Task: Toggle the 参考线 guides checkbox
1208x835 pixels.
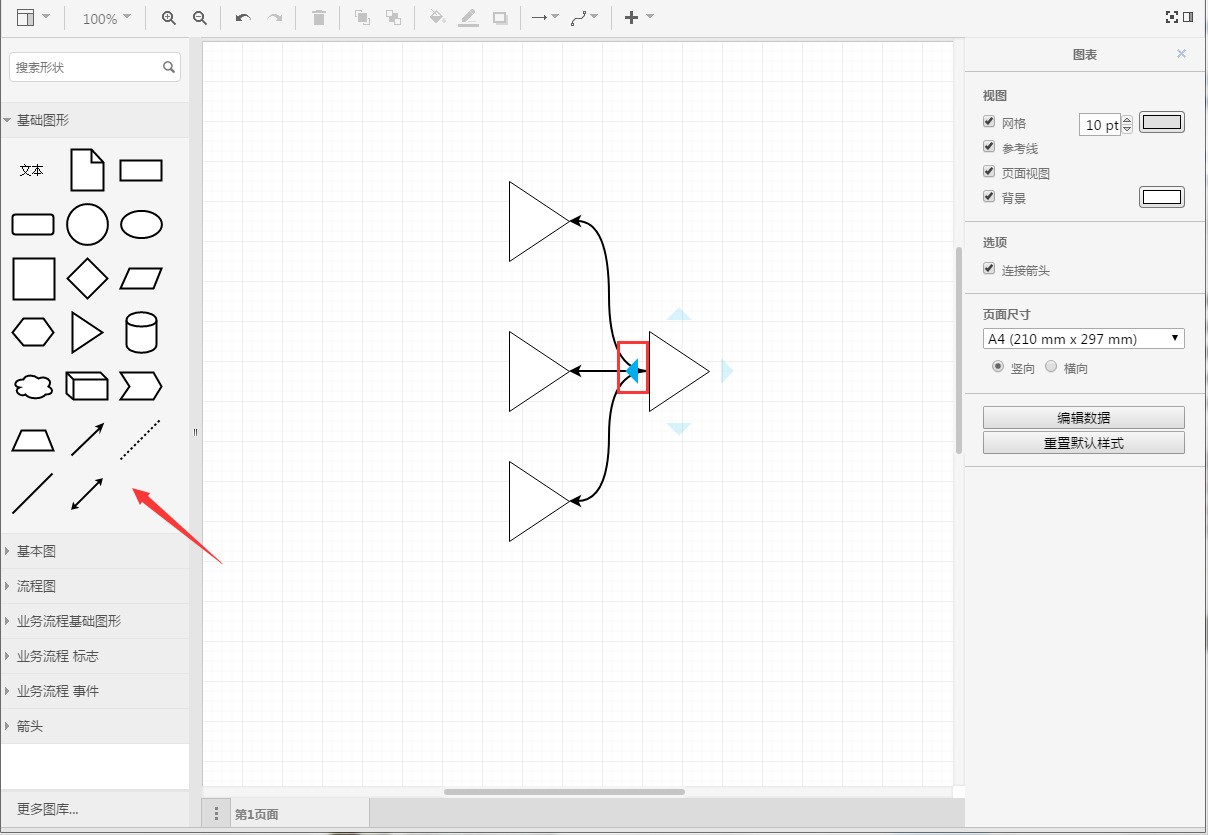Action: click(x=989, y=147)
